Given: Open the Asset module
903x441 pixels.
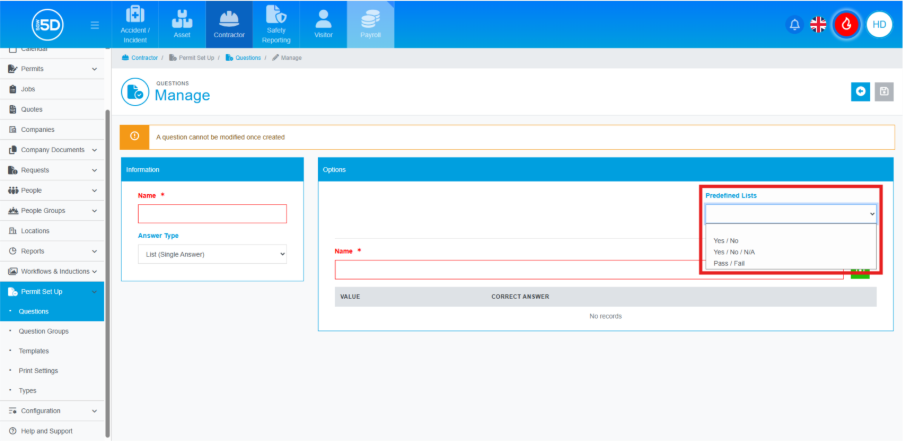Looking at the screenshot, I should (182, 24).
